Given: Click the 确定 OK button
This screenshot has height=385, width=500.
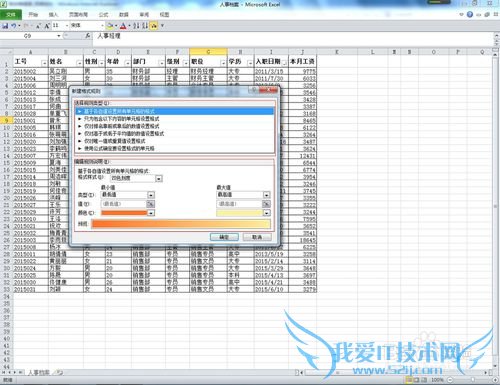Looking at the screenshot, I should 224,237.
